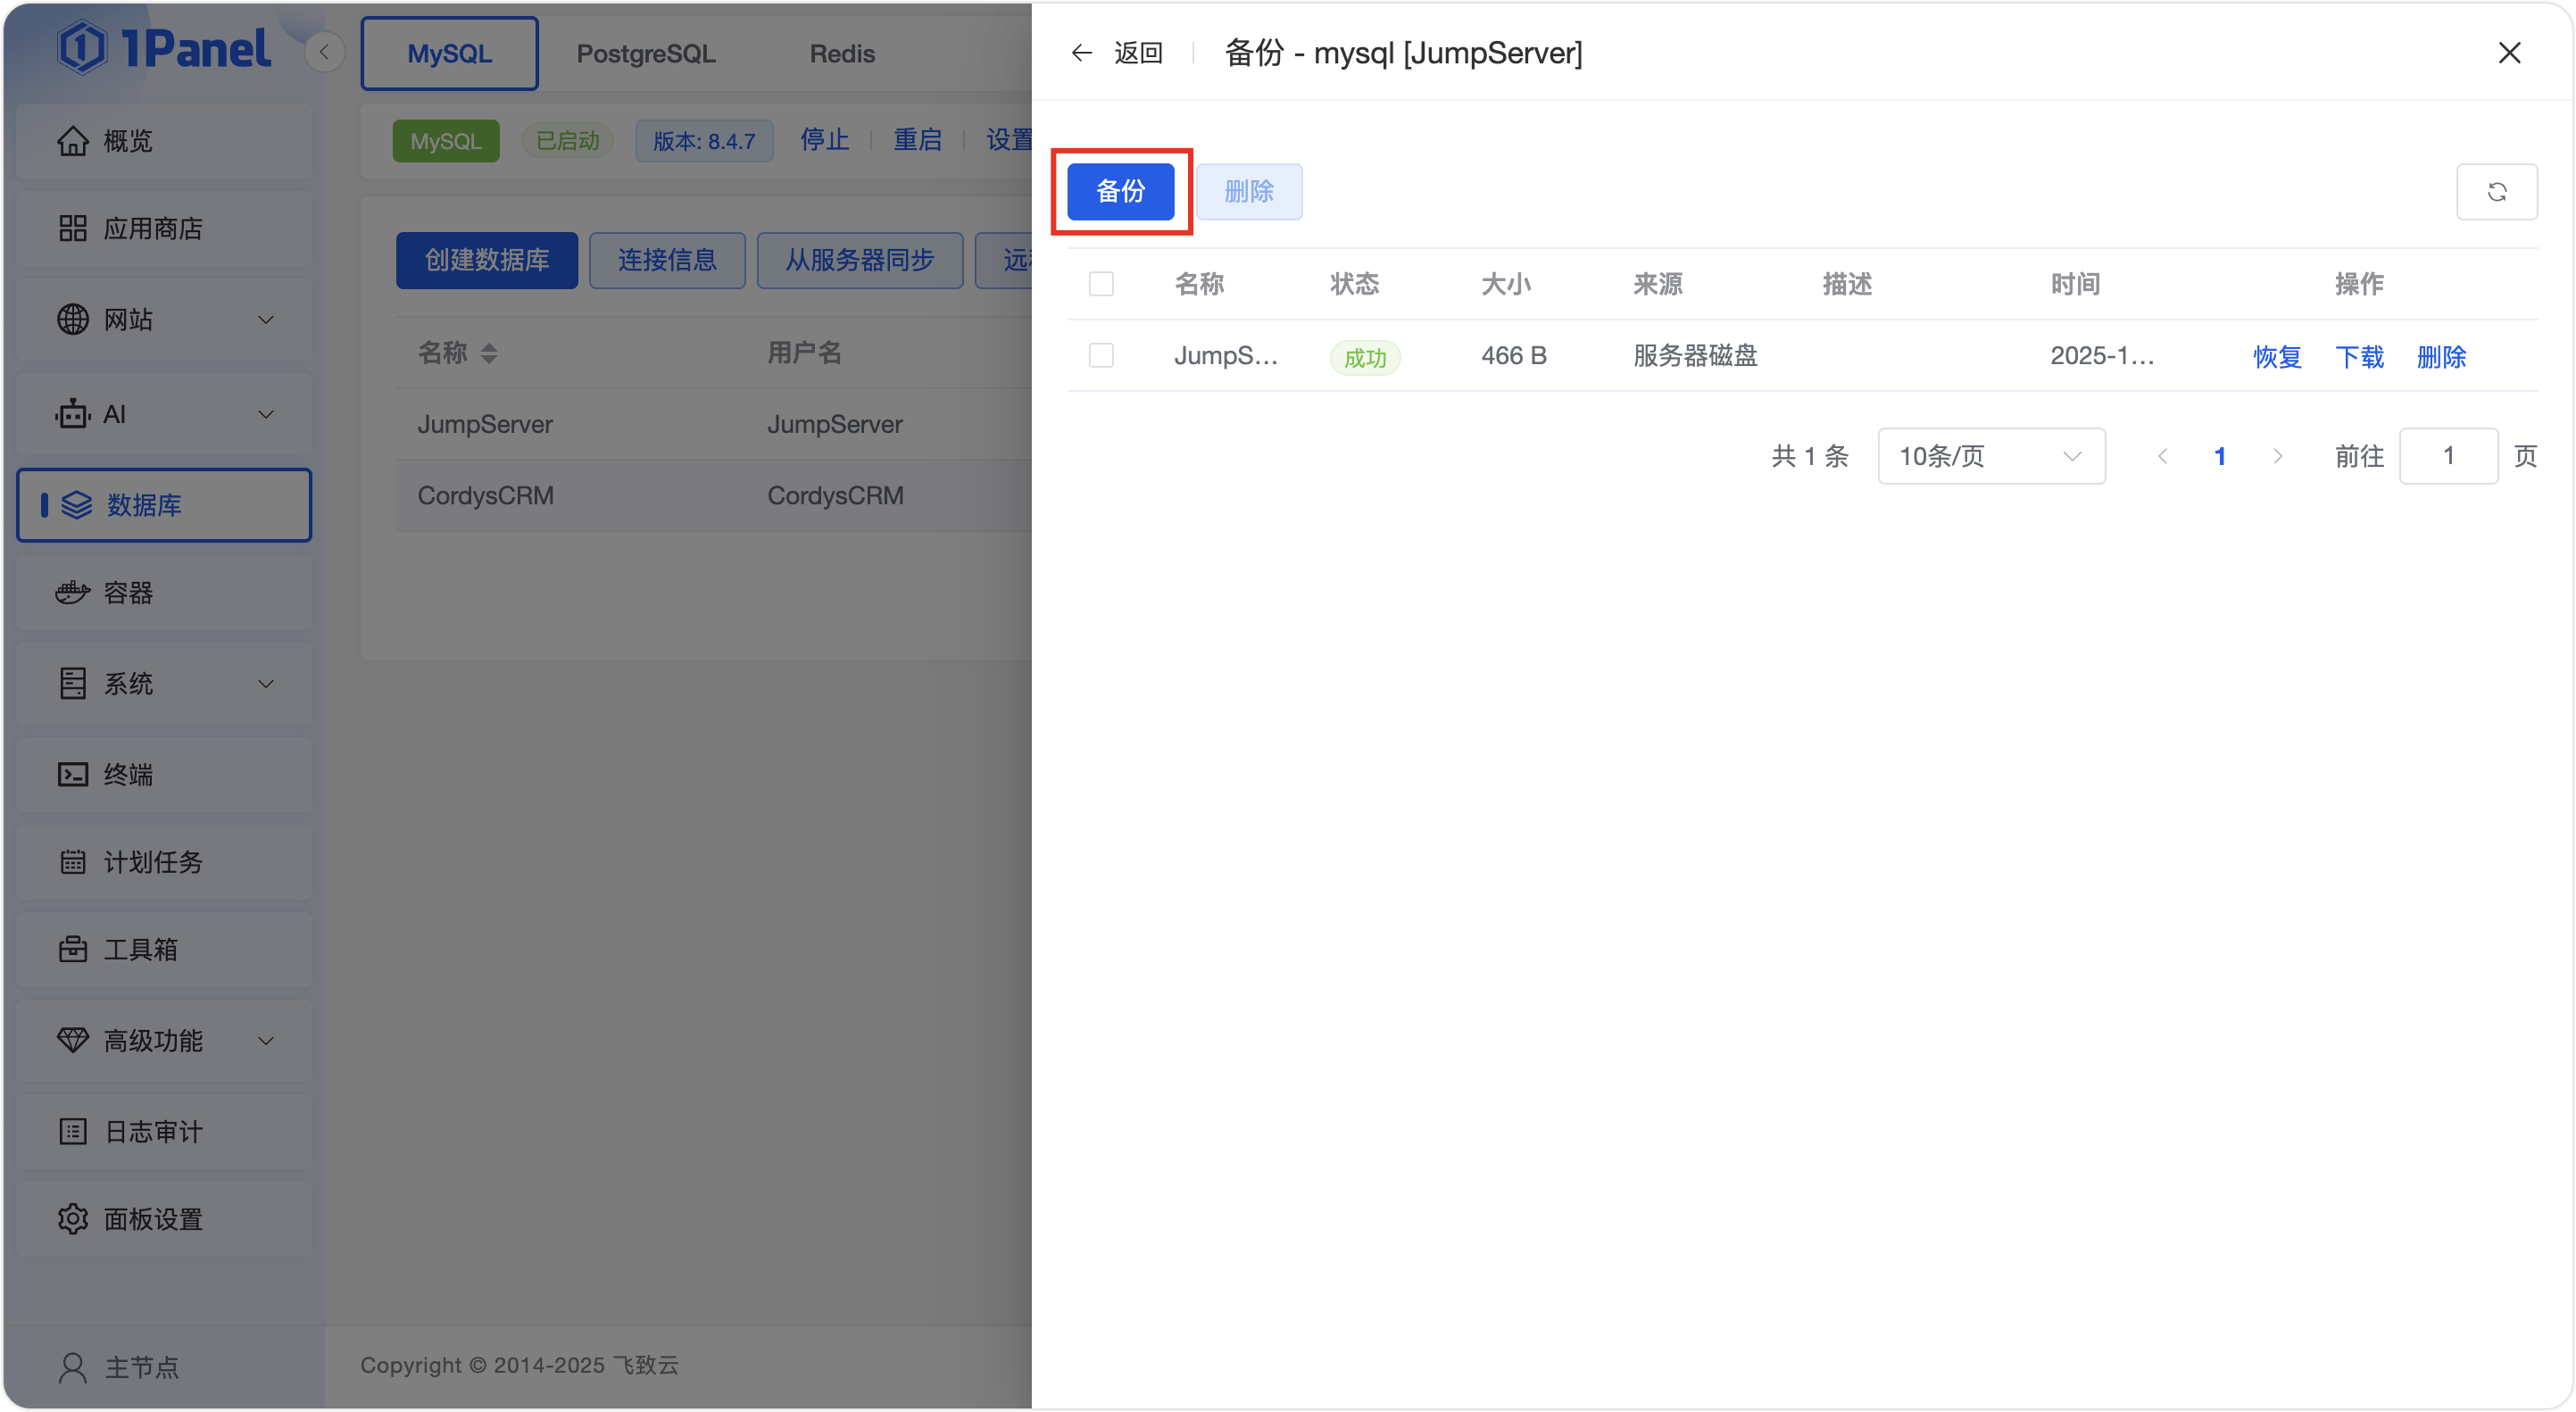Check the JumpServer backup row
Screen dimensions: 2576x1412
click(1101, 355)
